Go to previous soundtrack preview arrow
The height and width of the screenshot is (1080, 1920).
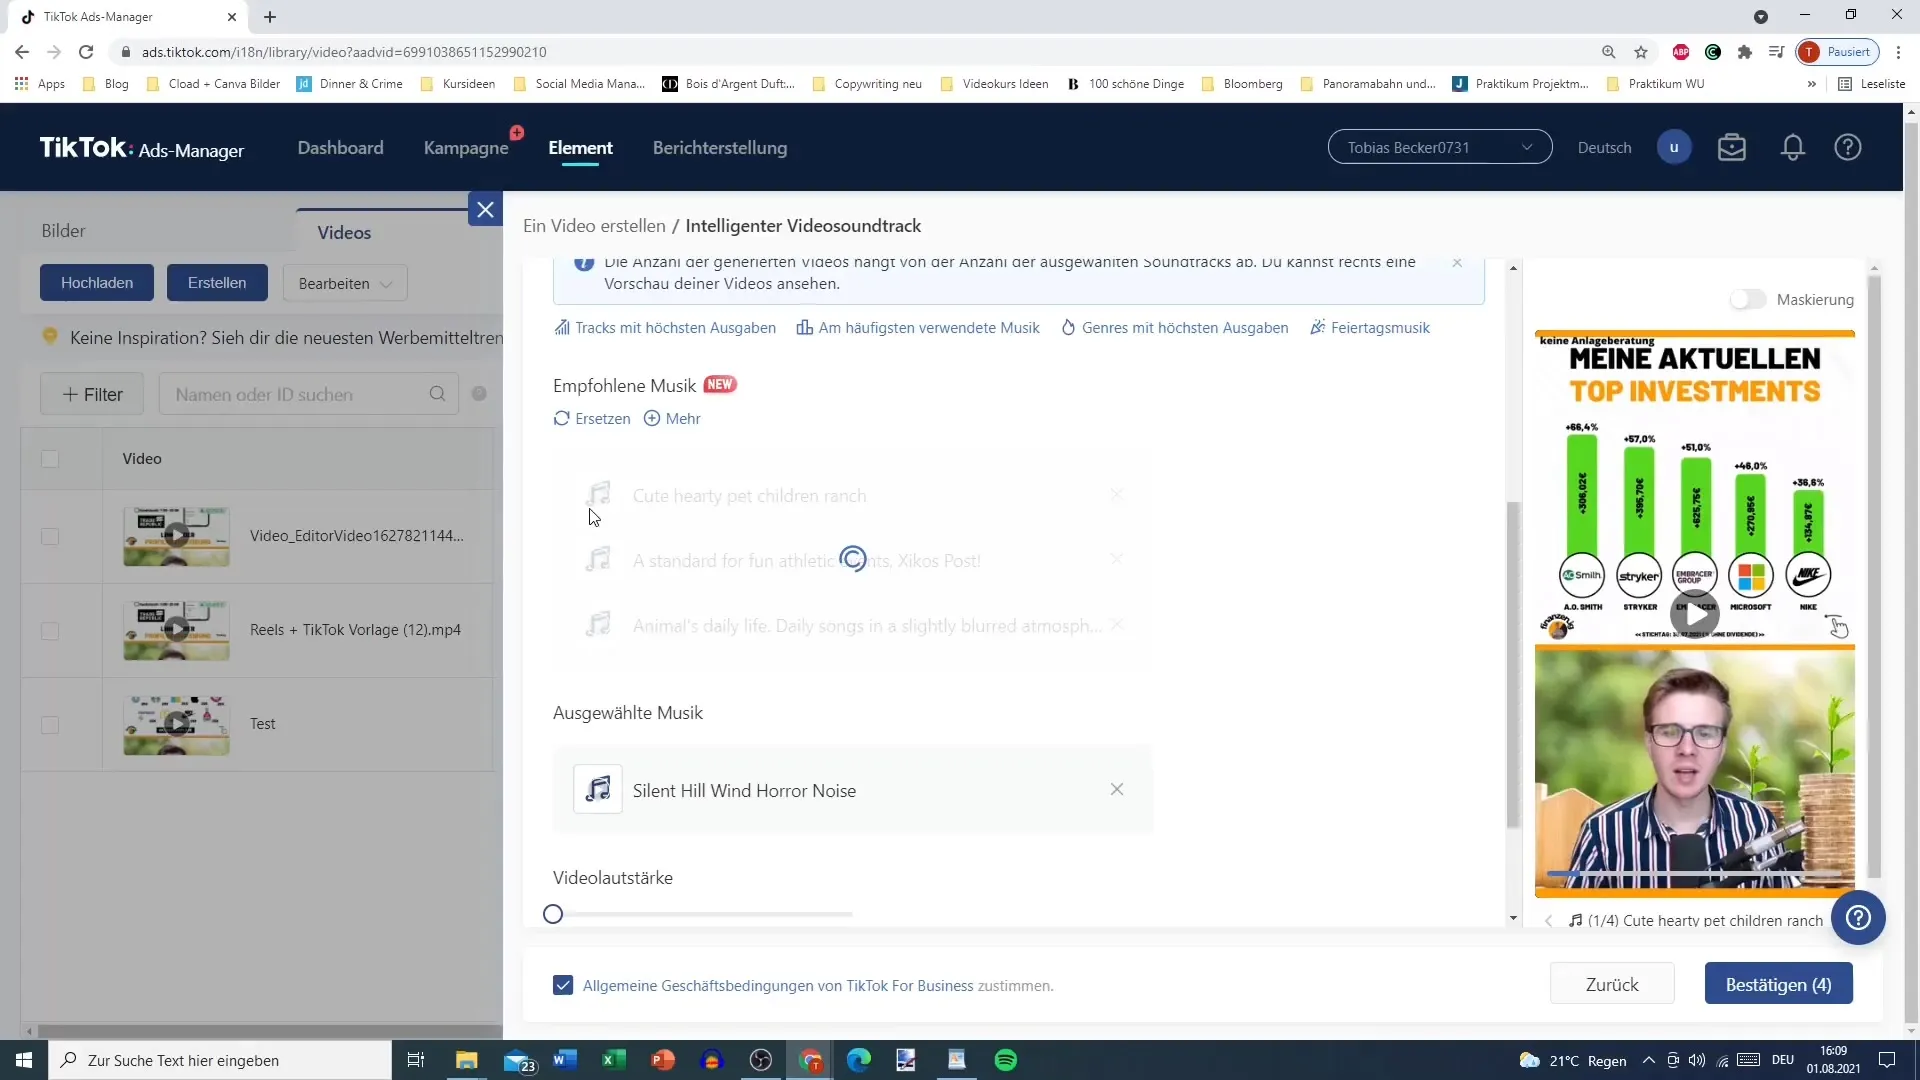1549,921
